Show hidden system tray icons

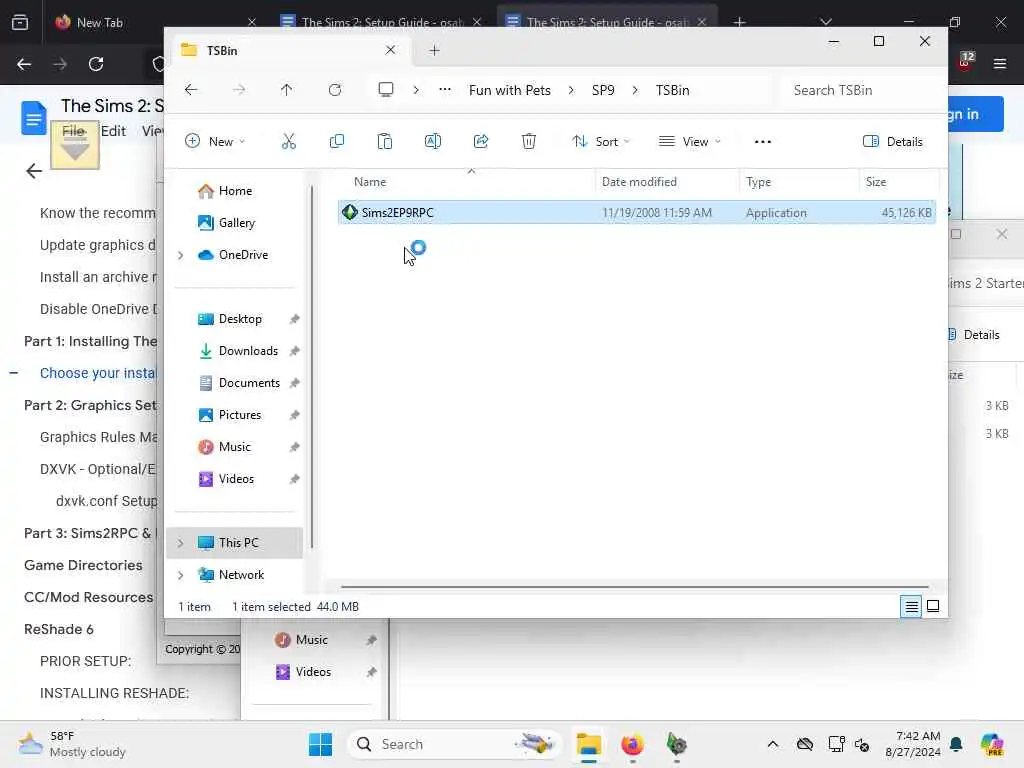[773, 744]
